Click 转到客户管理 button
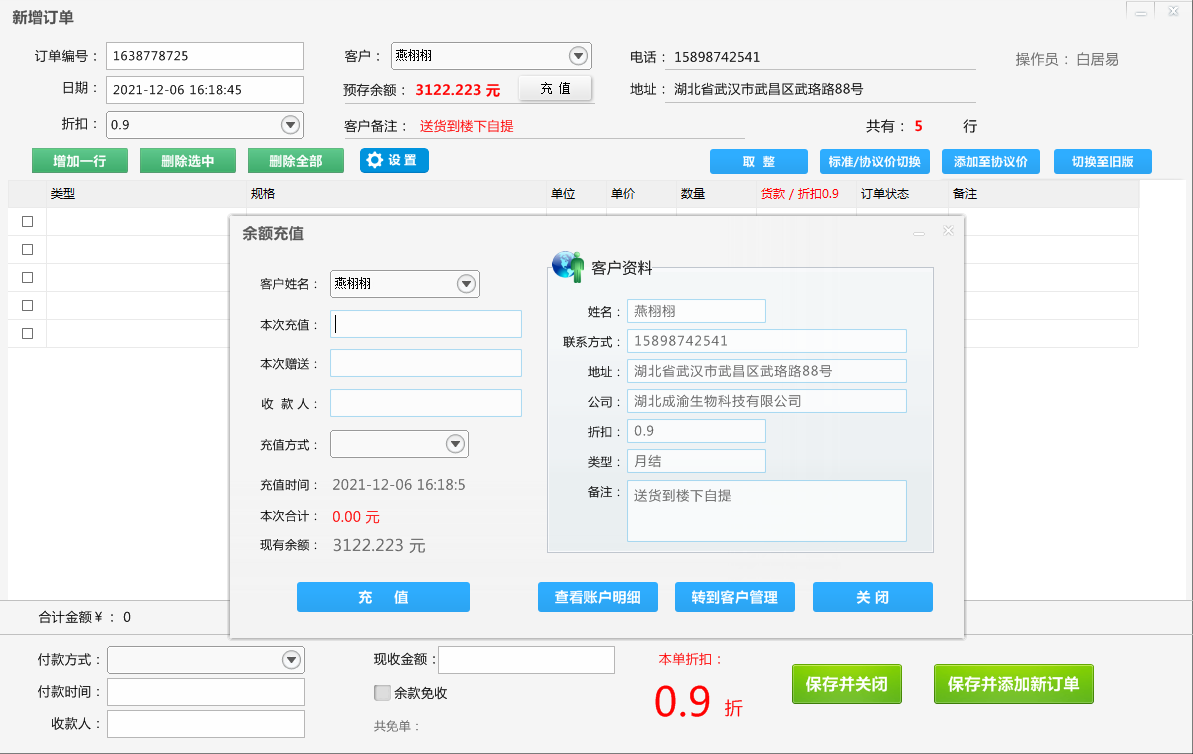Viewport: 1193px width, 754px height. click(734, 597)
